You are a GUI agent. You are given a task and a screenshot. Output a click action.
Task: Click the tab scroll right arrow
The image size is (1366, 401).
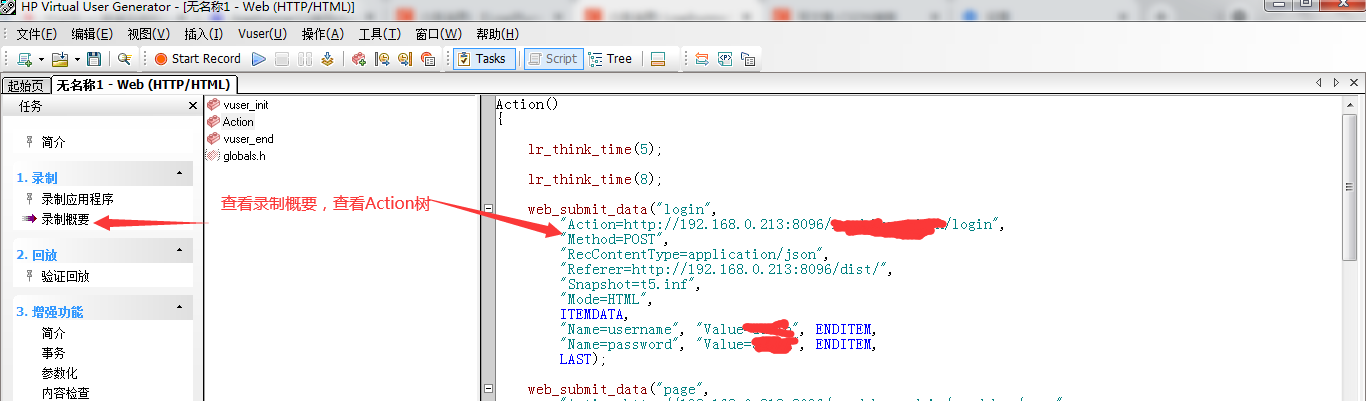pos(1337,84)
